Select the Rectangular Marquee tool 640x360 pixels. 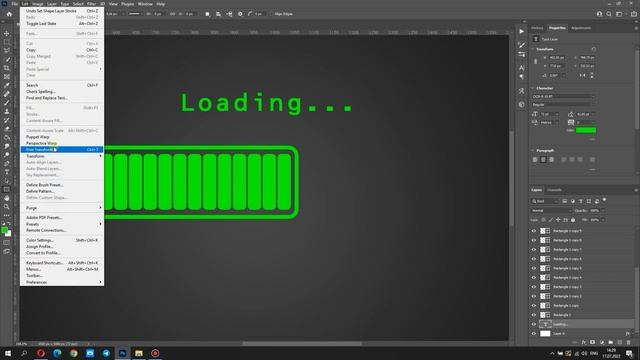[7, 42]
